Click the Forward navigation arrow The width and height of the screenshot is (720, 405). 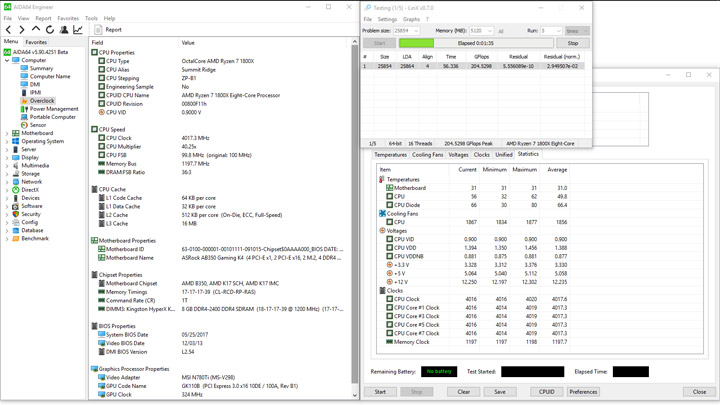[x=21, y=30]
